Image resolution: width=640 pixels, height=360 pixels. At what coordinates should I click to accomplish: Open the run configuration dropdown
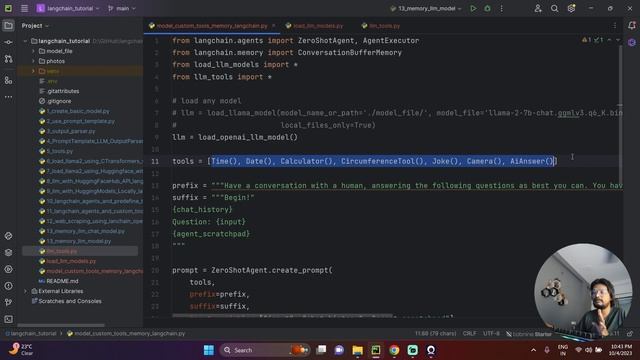click(426, 8)
